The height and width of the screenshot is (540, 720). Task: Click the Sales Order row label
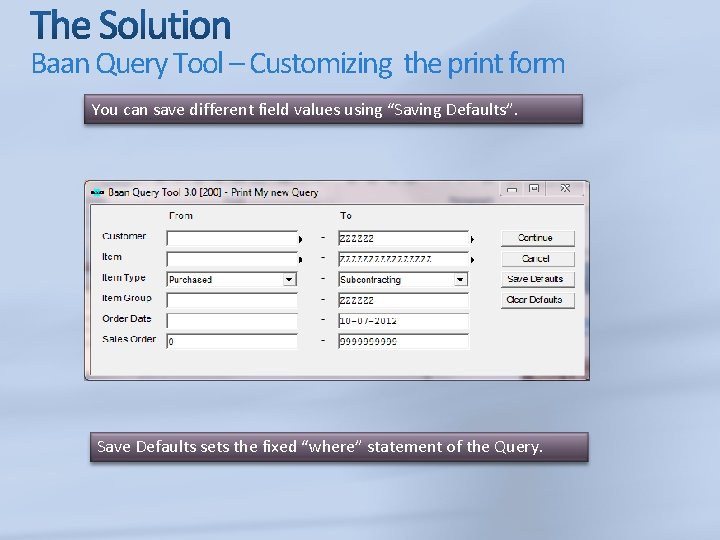point(129,339)
